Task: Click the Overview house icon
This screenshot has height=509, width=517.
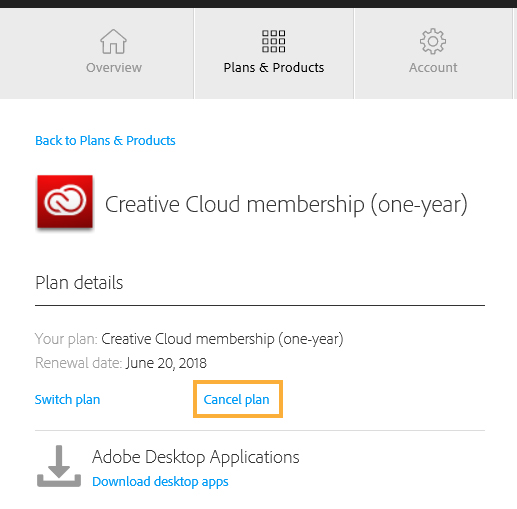Action: [x=113, y=42]
